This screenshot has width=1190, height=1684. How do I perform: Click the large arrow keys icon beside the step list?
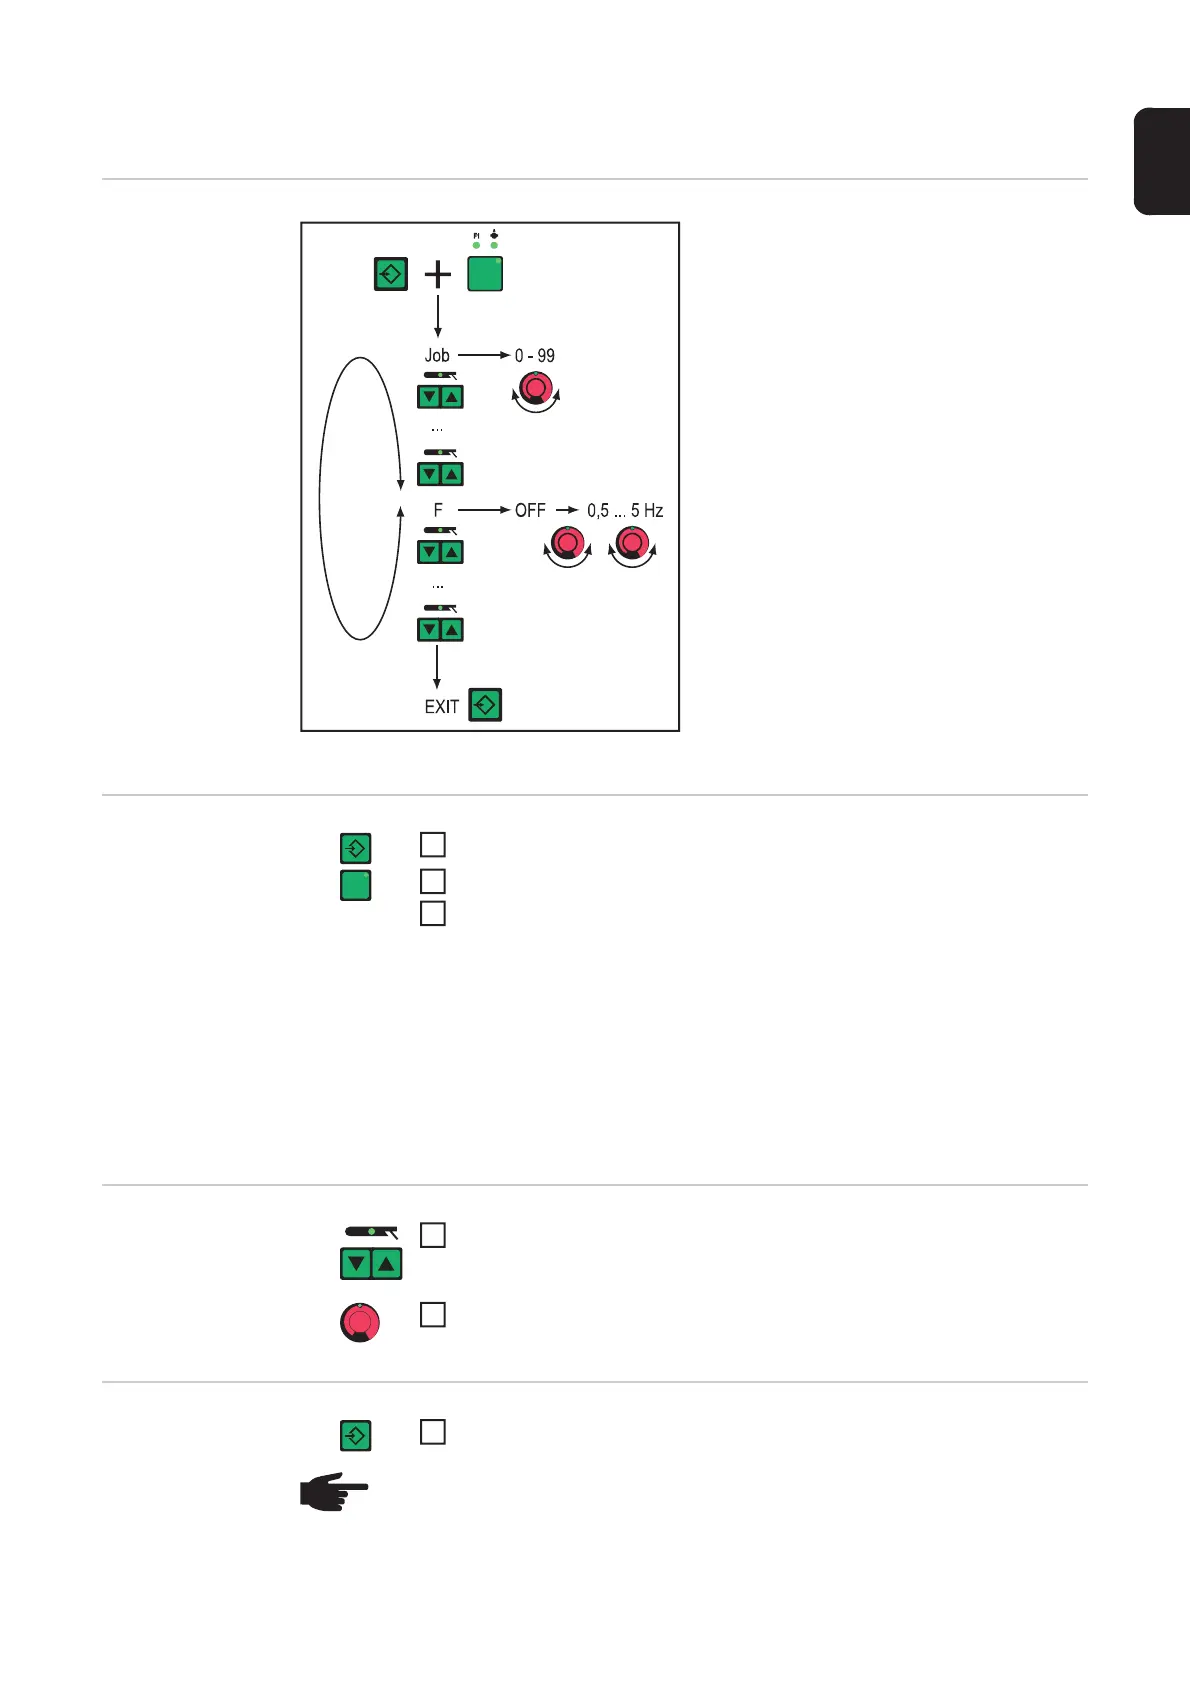point(372,1264)
